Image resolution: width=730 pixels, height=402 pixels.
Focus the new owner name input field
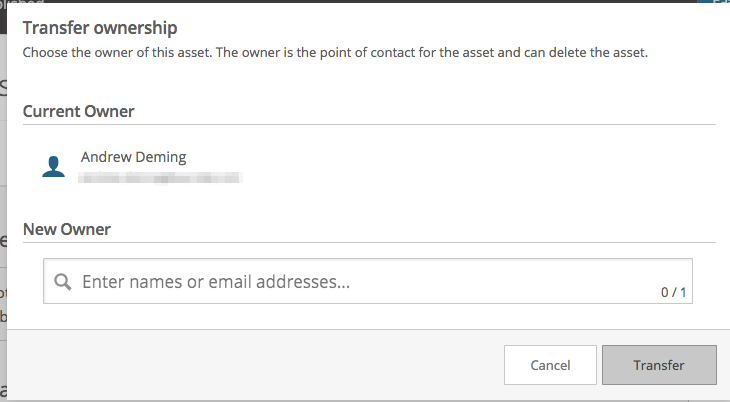pos(368,281)
